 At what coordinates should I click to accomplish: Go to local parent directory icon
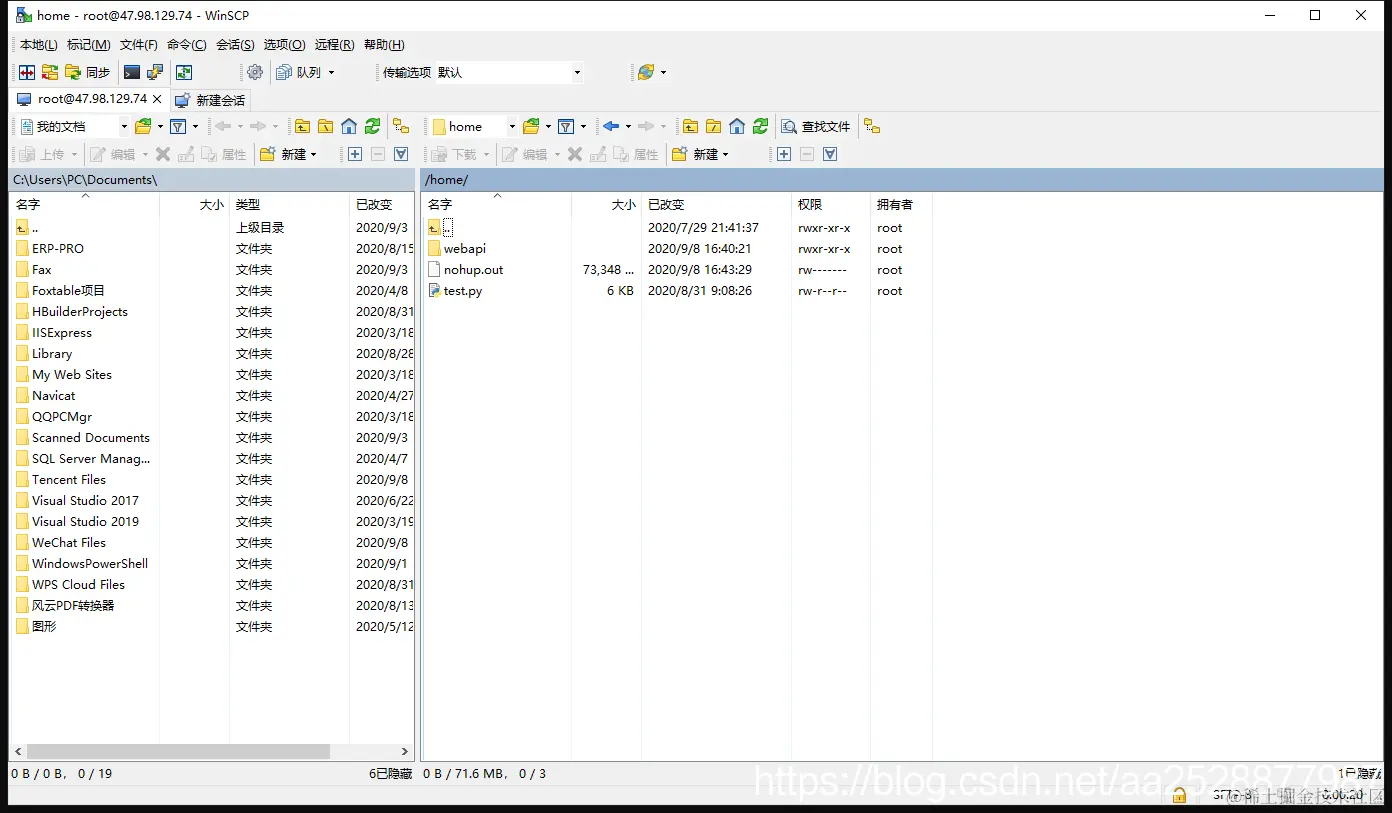point(302,126)
